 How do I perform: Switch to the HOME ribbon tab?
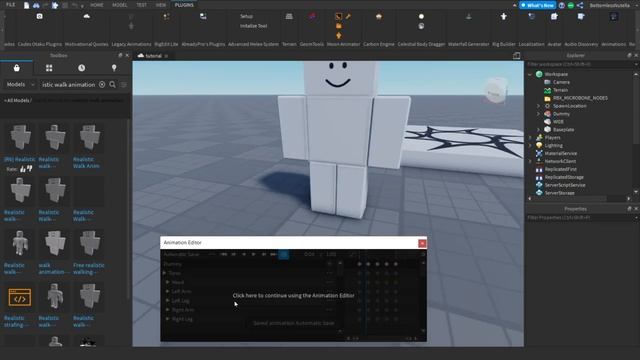tap(97, 5)
